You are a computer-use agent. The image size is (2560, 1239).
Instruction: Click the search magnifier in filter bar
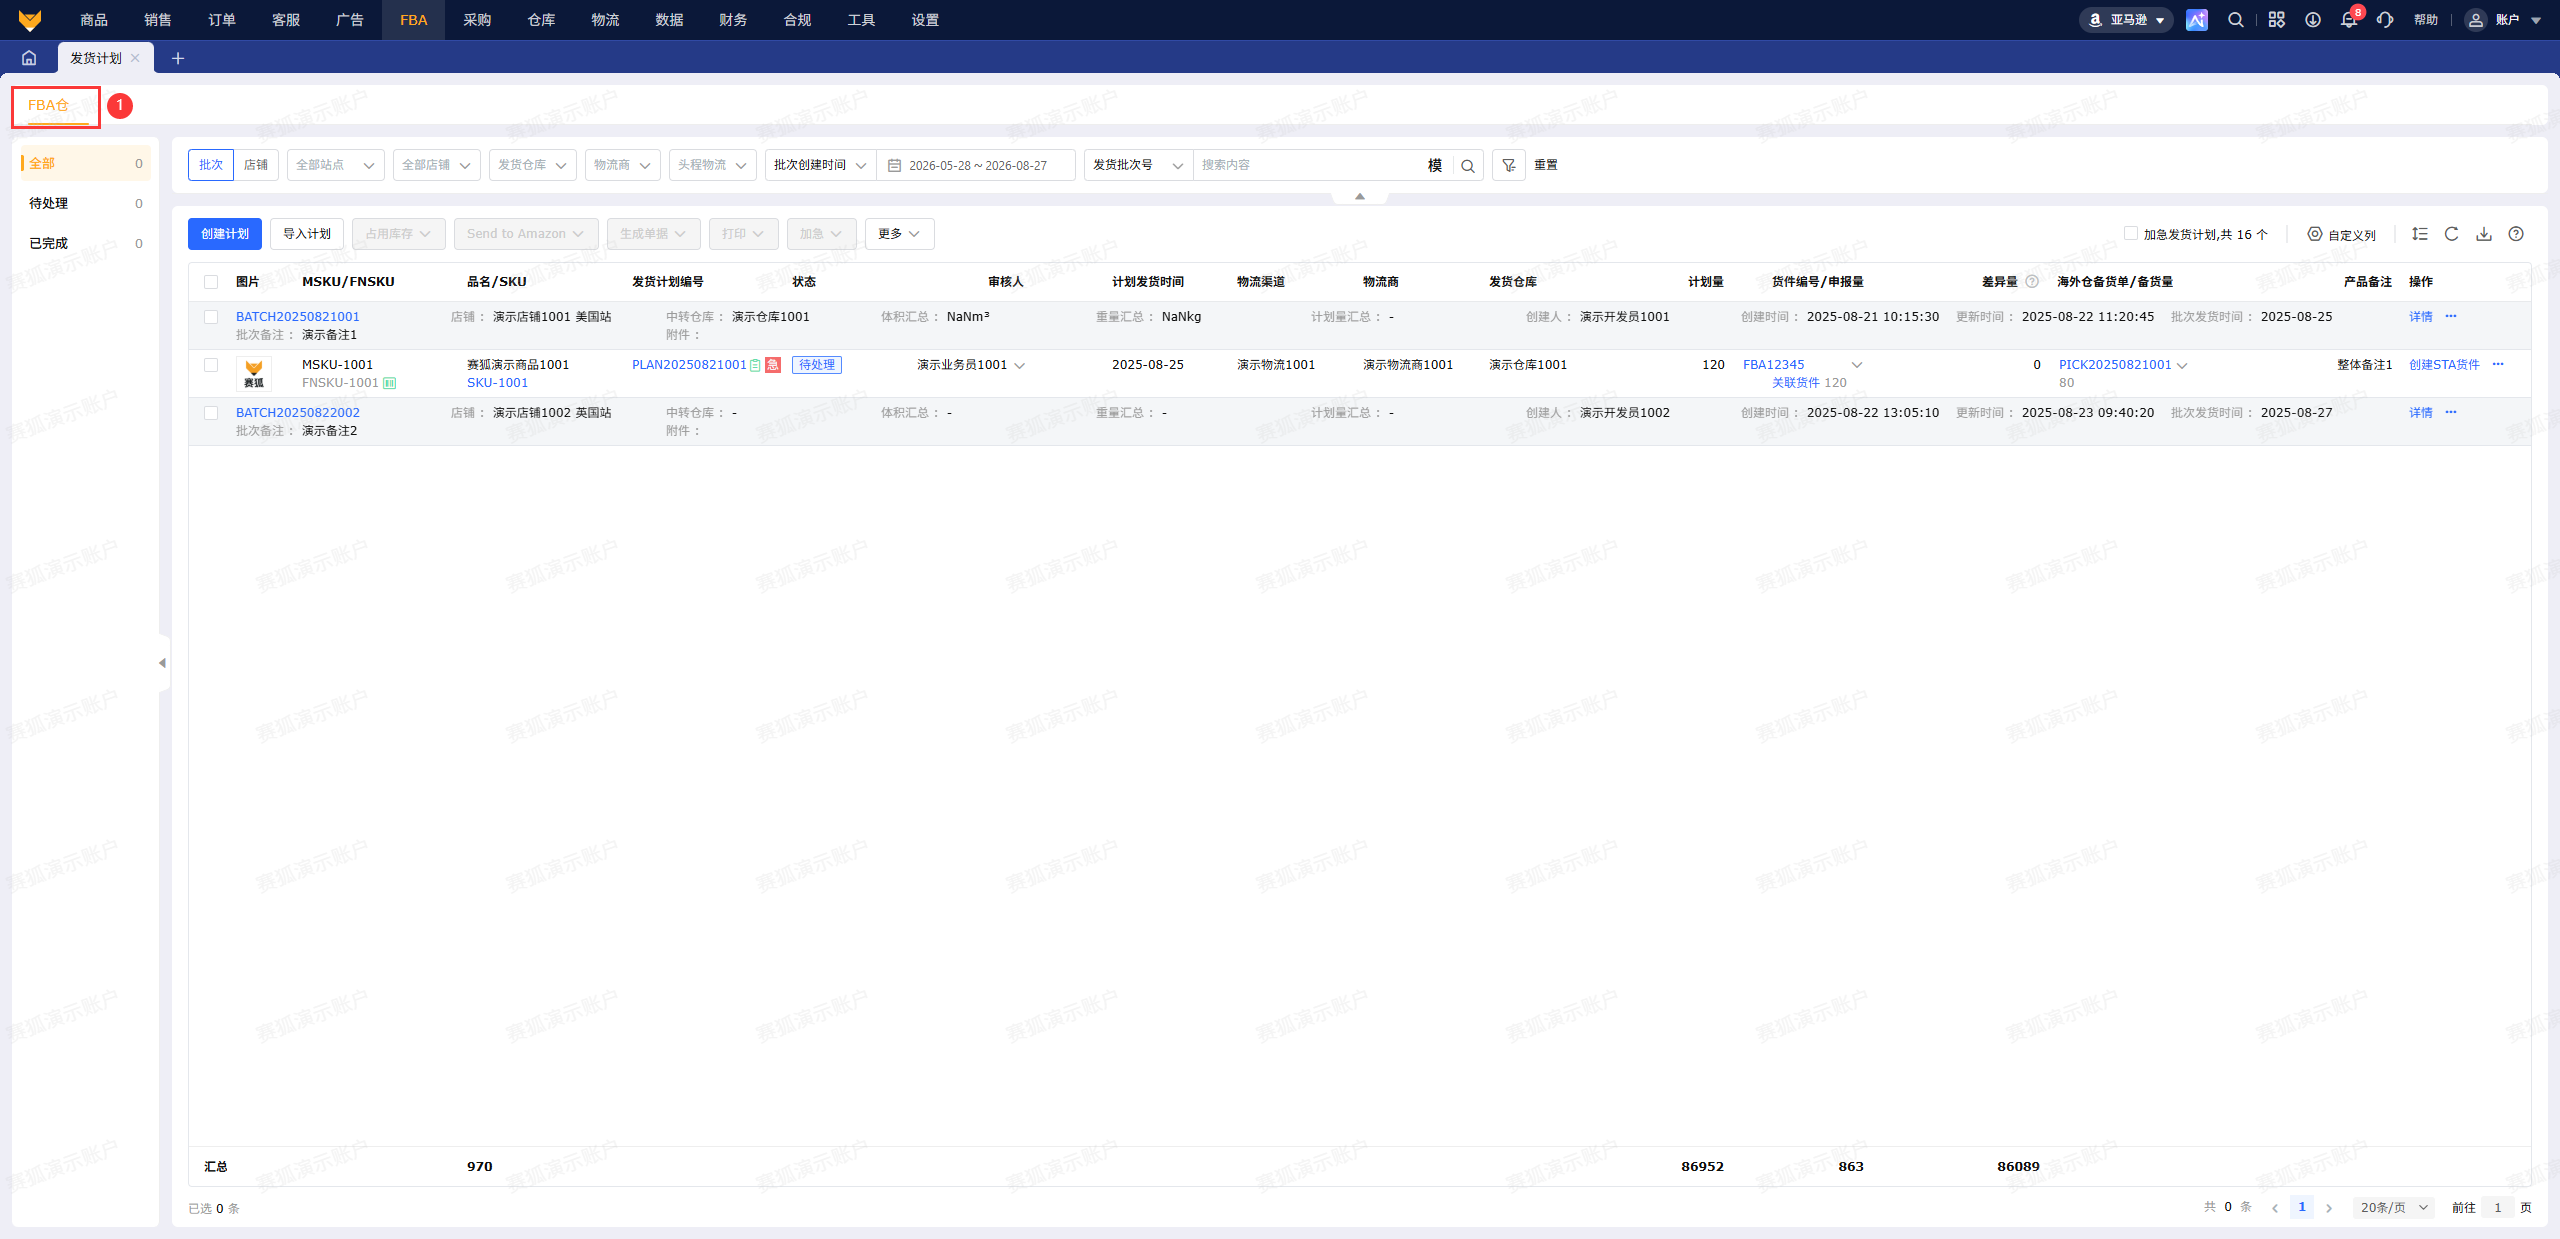tap(1467, 165)
